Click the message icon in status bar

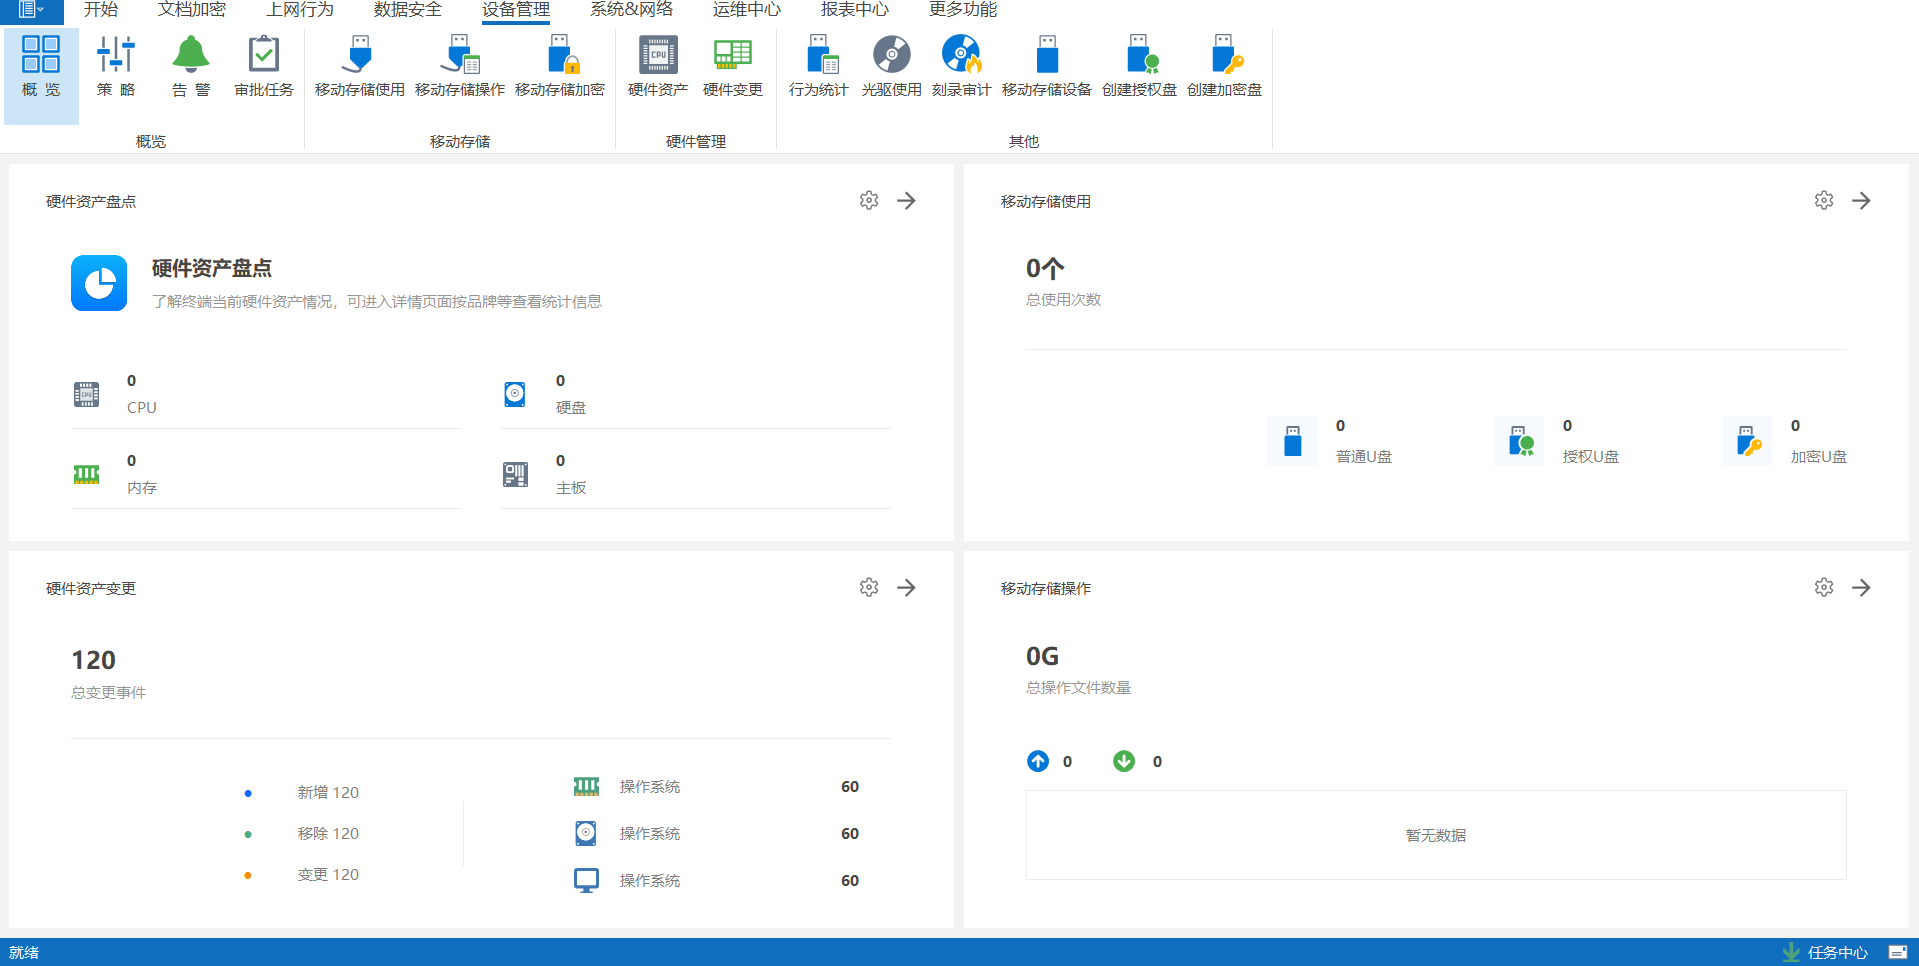click(x=1897, y=953)
